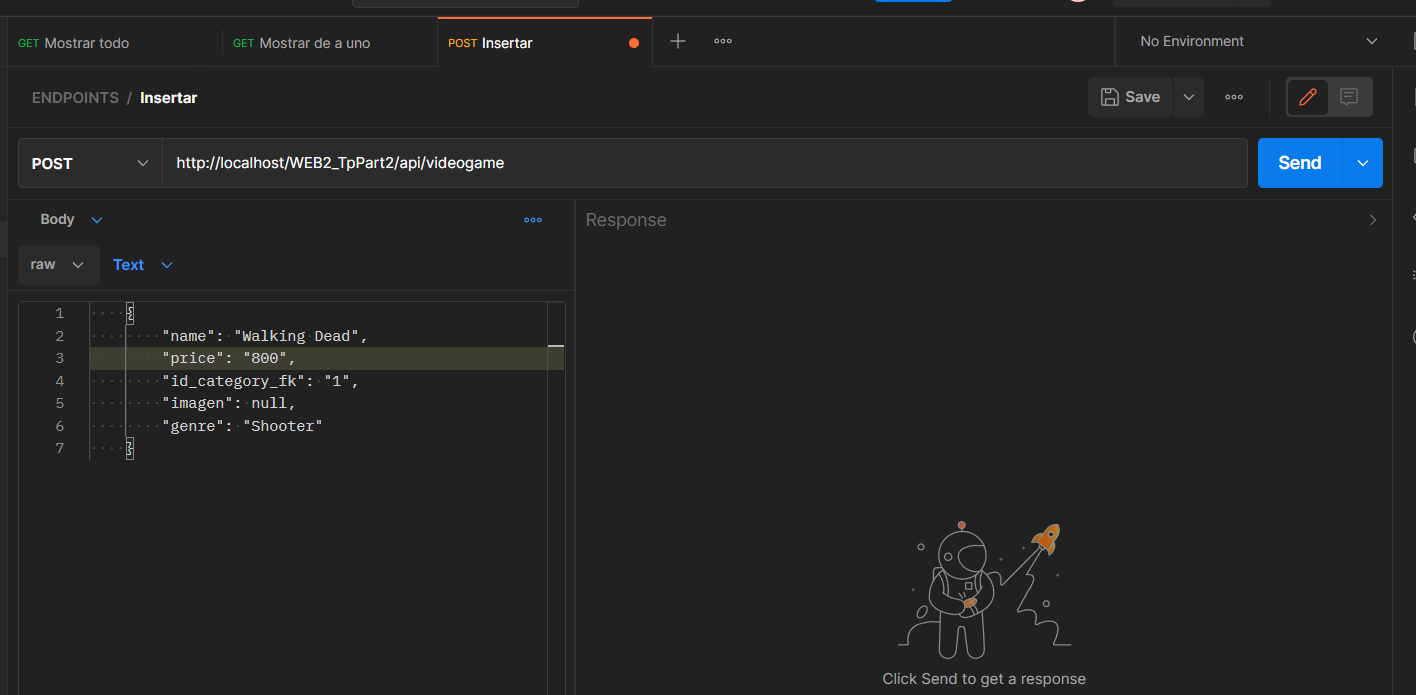Image resolution: width=1416 pixels, height=695 pixels.
Task: Open the POST method dropdown
Action: tap(88, 162)
